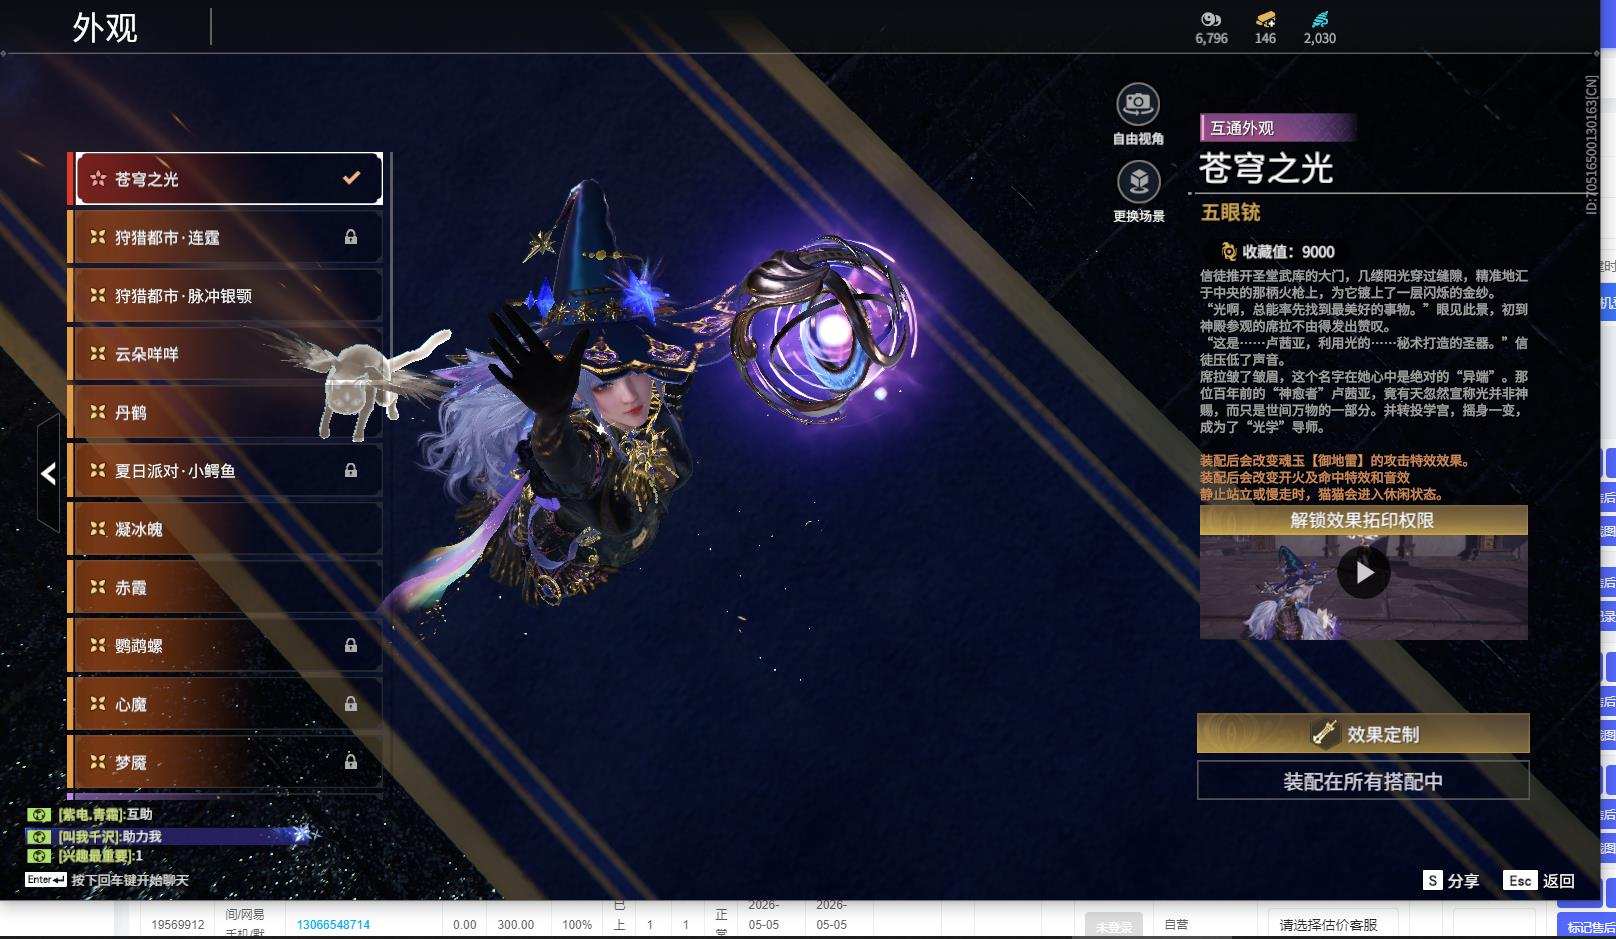Click the lock icon on 心魔
The image size is (1616, 939).
click(x=351, y=704)
